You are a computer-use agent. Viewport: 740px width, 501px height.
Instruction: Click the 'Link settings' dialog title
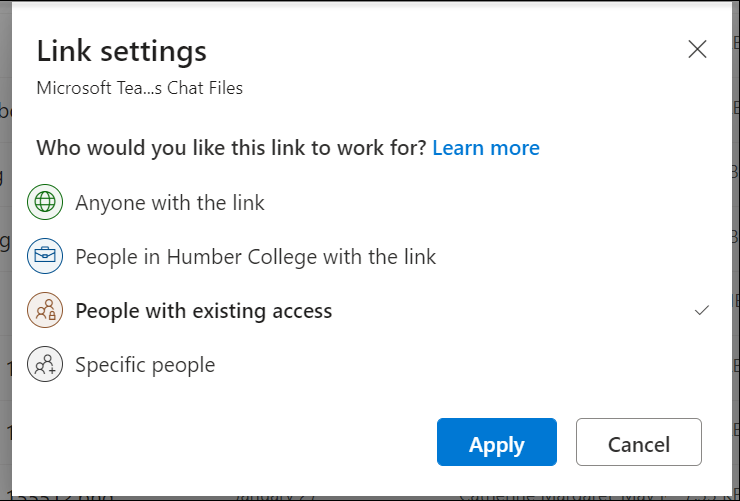121,51
